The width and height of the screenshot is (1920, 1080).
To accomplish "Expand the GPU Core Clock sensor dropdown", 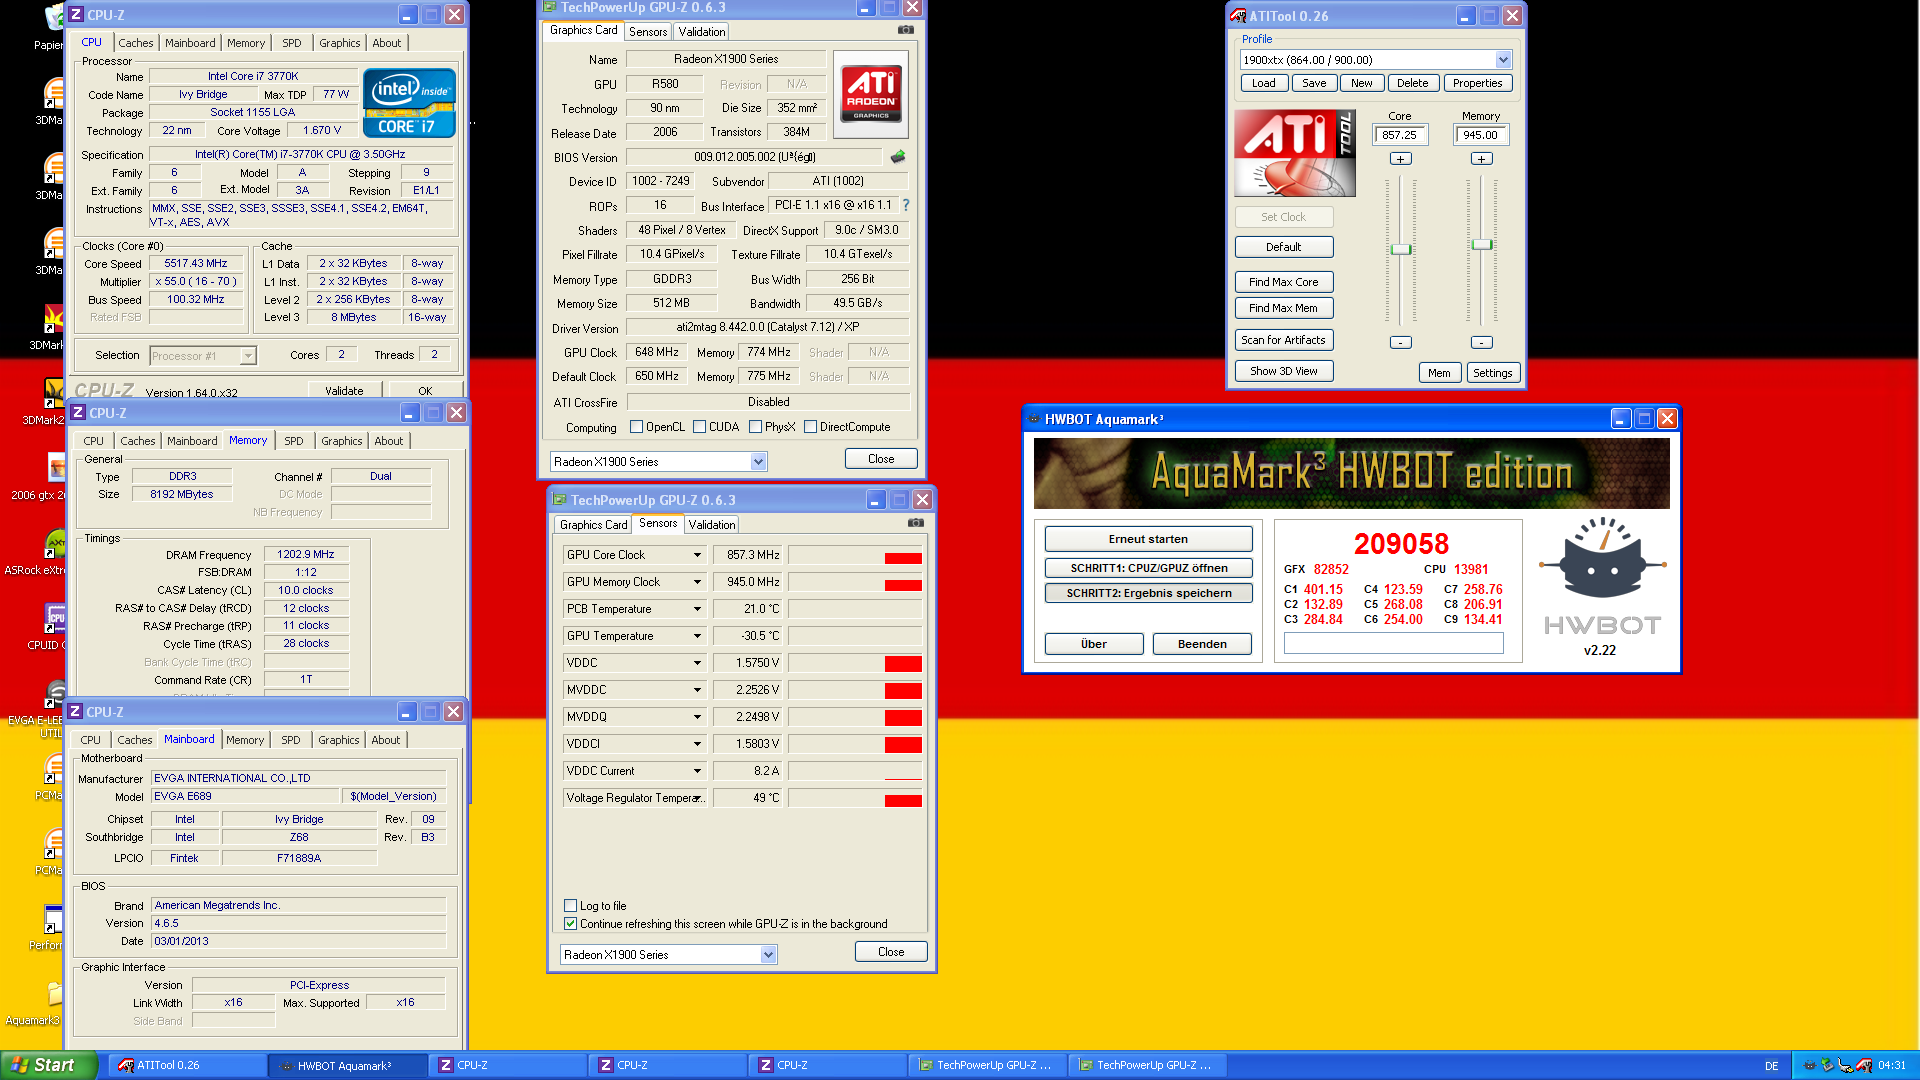I will click(x=697, y=555).
